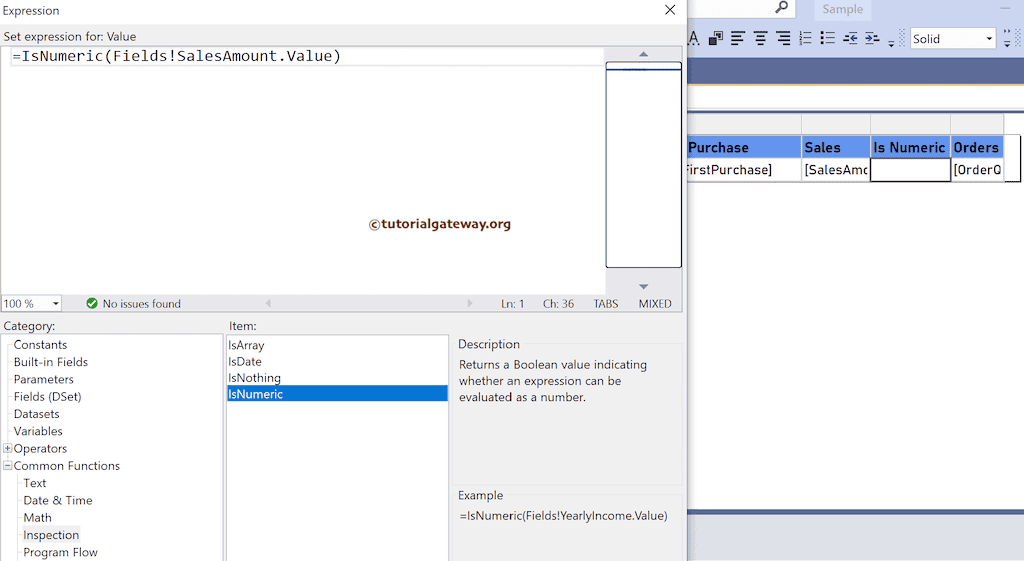Select the Operators category
Image resolution: width=1024 pixels, height=561 pixels.
[x=40, y=449]
